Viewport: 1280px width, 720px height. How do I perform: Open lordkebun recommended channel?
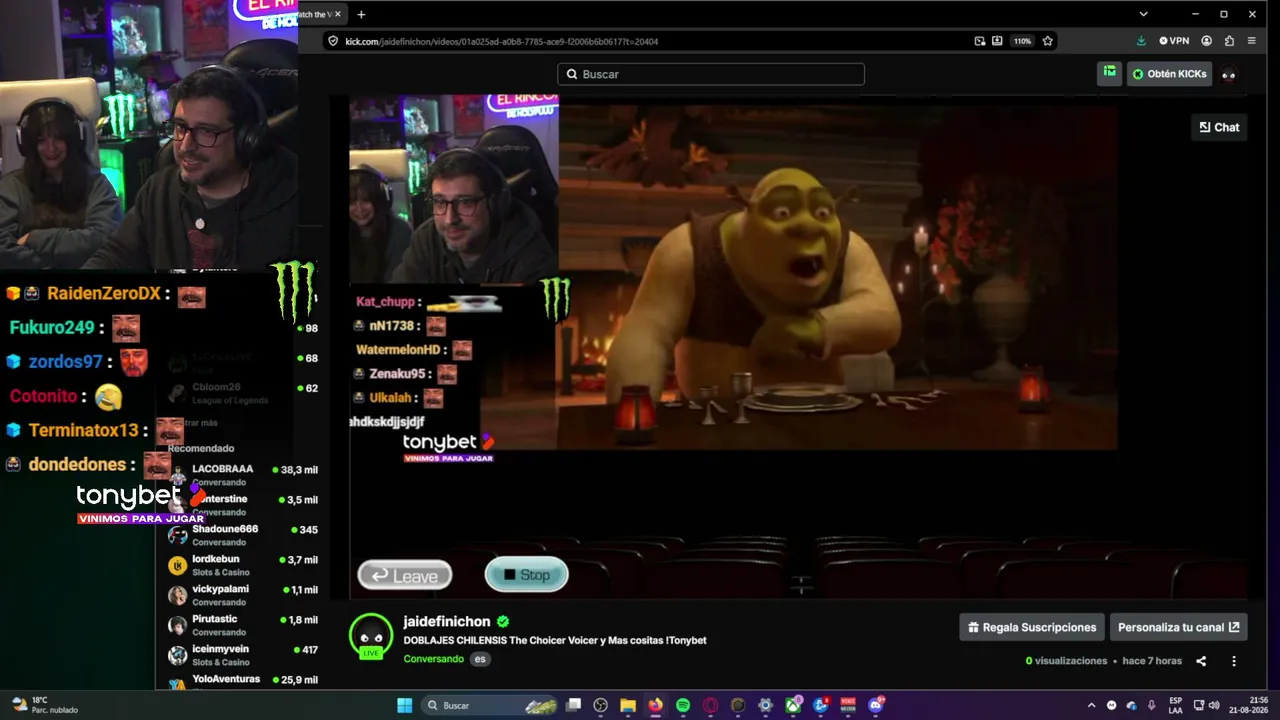point(241,565)
